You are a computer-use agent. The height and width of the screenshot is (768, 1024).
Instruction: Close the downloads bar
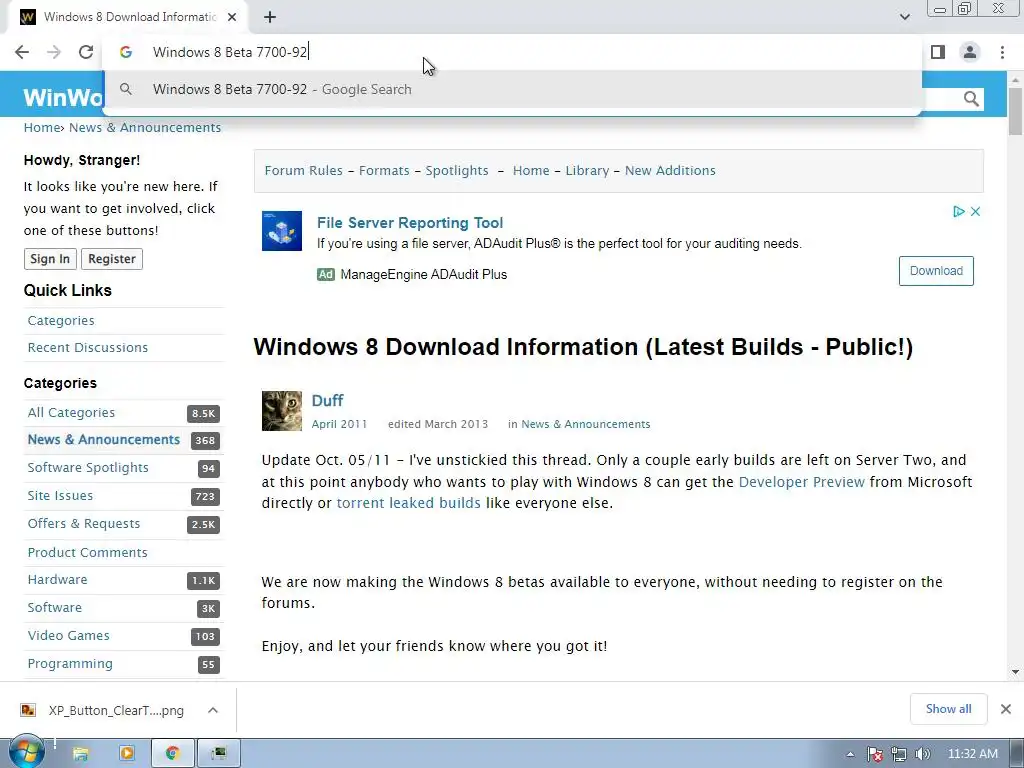point(1006,709)
